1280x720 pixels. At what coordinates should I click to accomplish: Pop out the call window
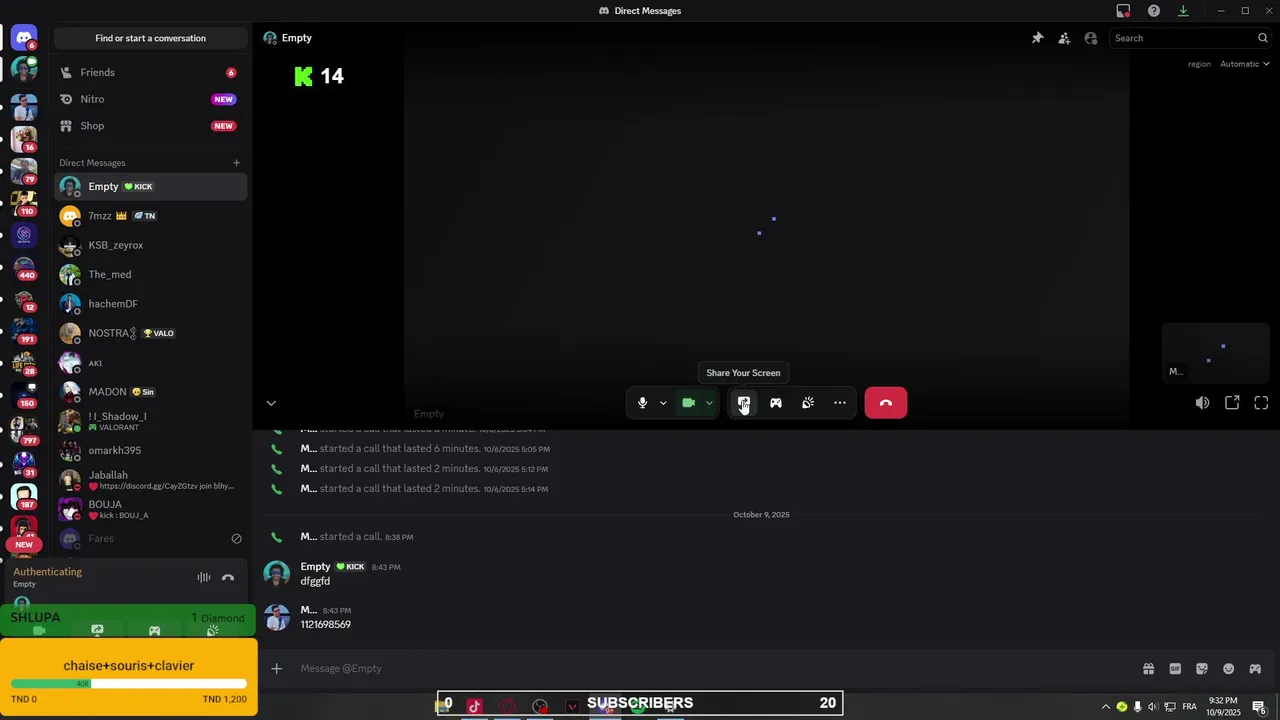(1232, 403)
